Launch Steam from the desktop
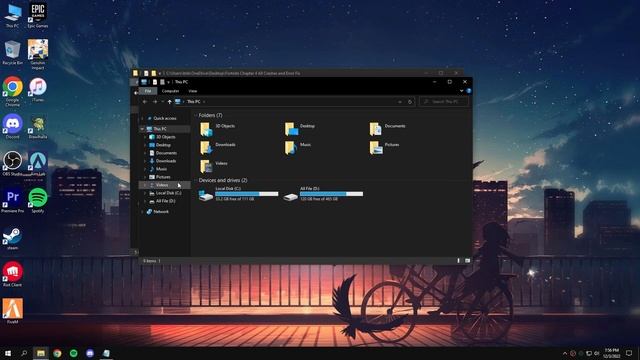Screen dimensions: 640x360 click(x=13, y=238)
